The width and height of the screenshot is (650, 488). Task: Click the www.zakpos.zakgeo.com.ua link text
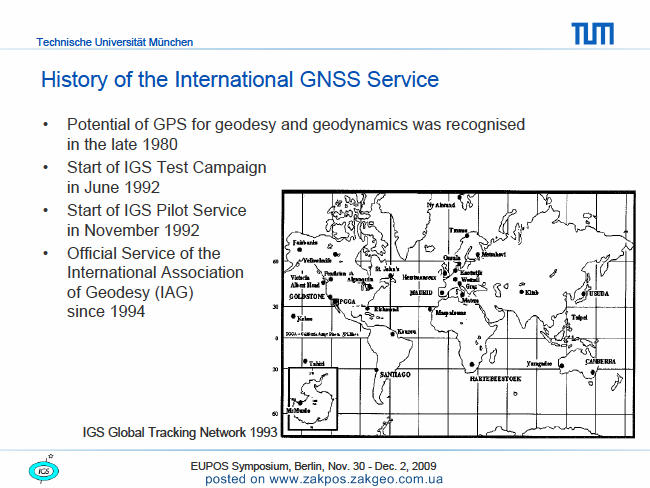(x=356, y=479)
